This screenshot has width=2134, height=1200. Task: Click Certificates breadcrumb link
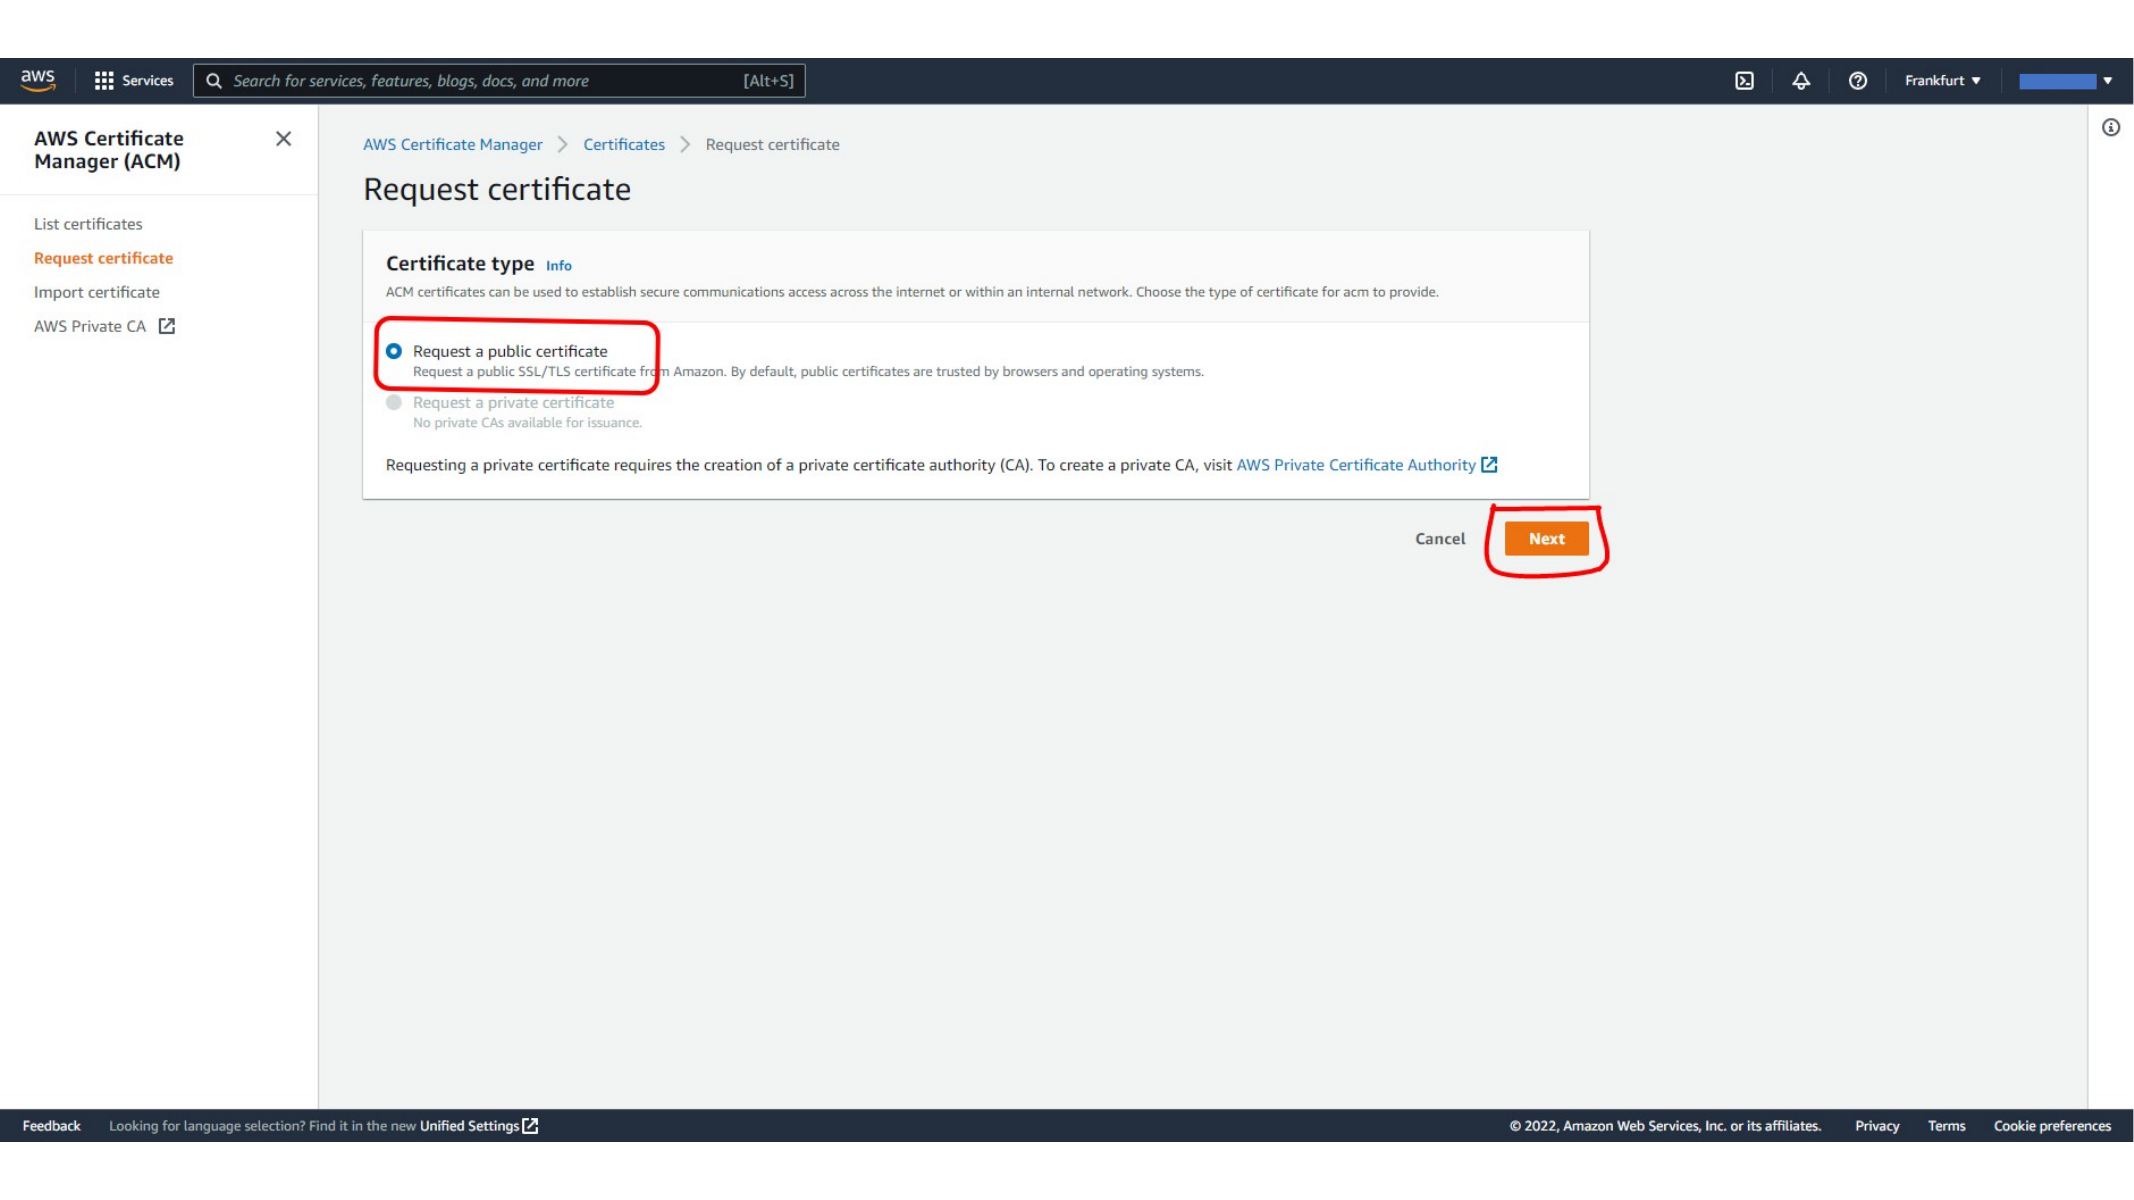pyautogui.click(x=624, y=145)
